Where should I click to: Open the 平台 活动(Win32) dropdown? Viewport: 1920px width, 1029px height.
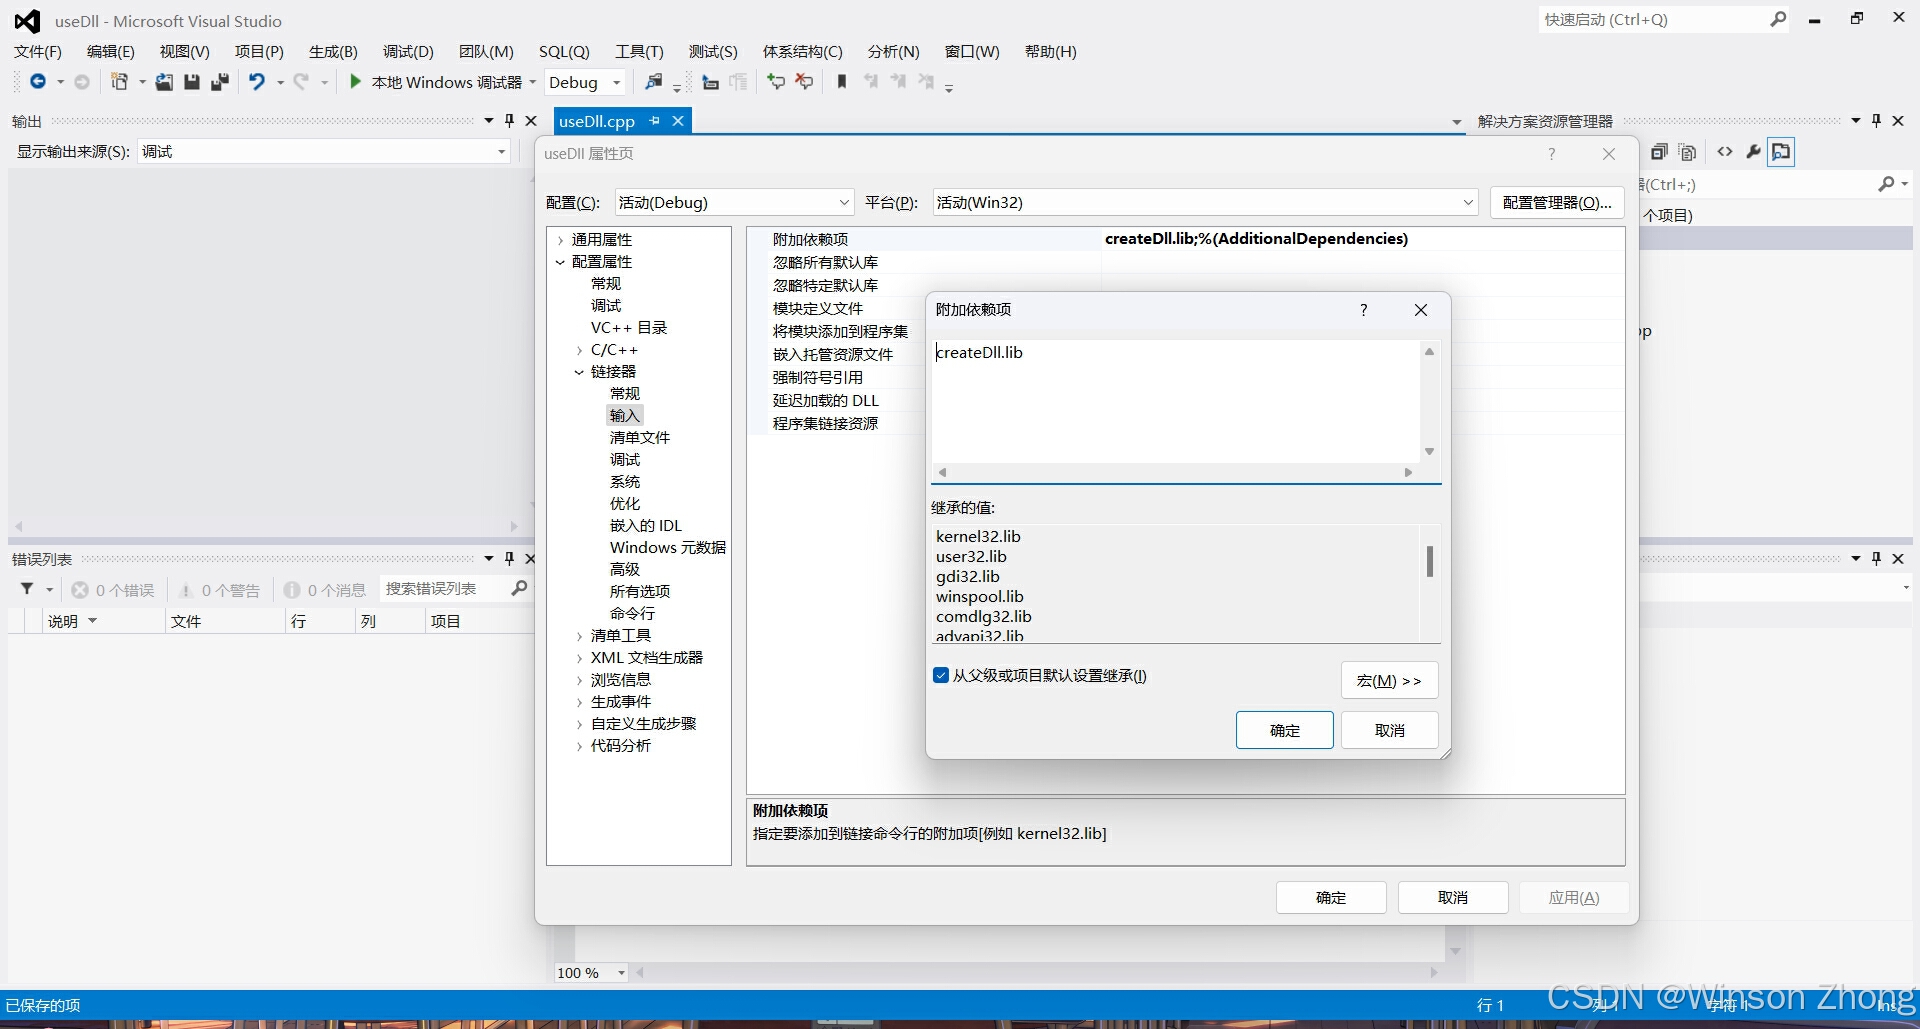(x=1205, y=202)
